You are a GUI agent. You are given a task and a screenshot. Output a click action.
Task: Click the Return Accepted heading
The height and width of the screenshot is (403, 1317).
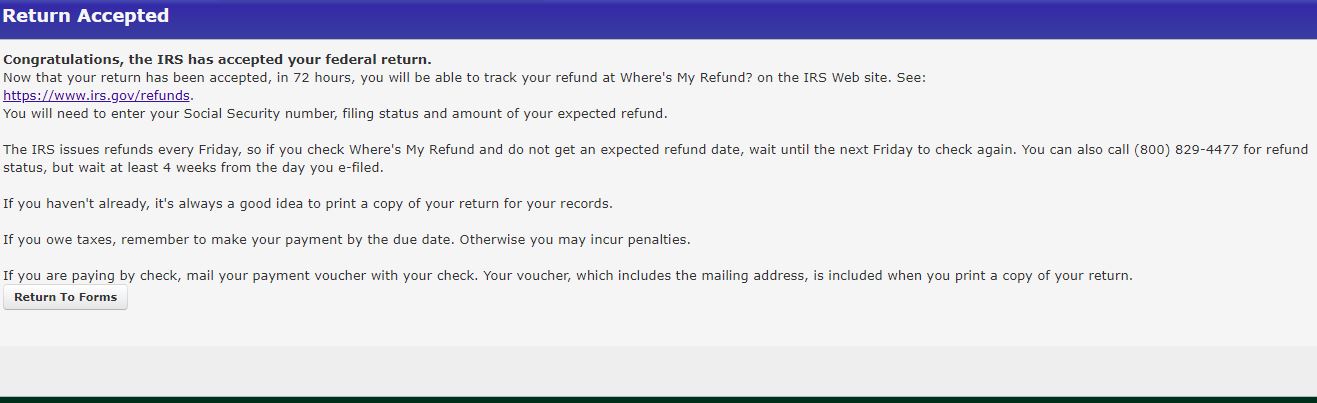click(x=86, y=17)
